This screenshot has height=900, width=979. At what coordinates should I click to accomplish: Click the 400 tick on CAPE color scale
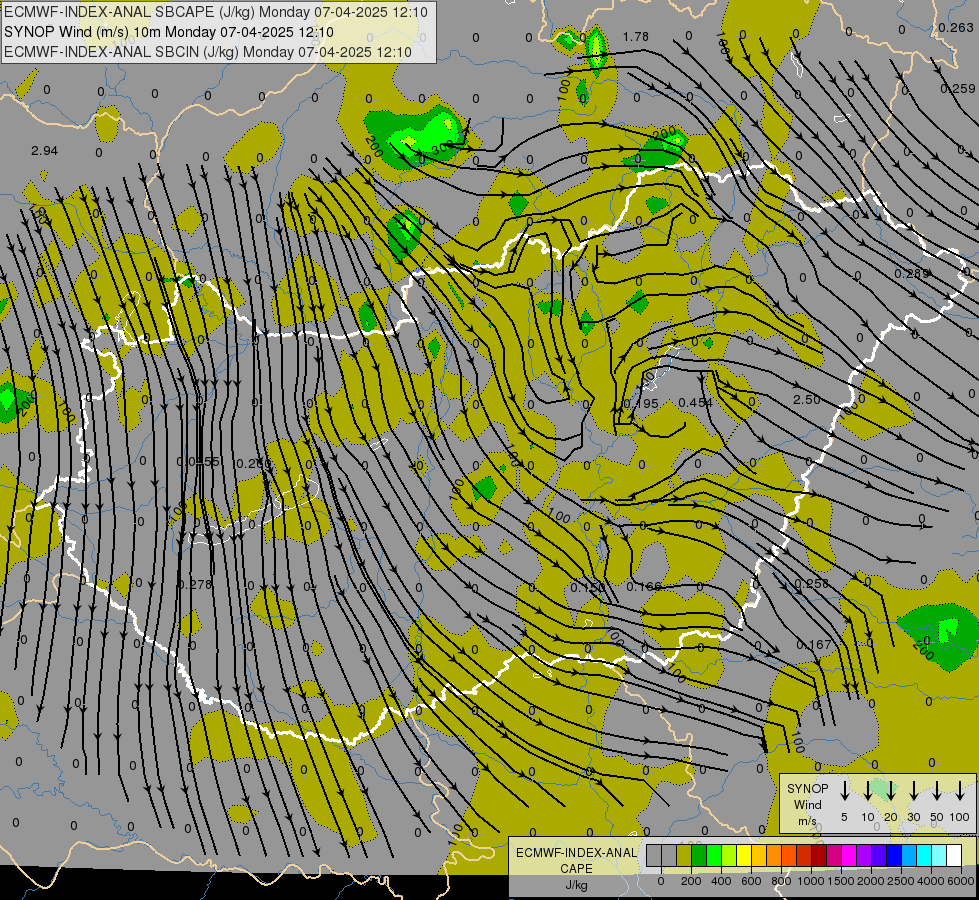pos(721,881)
